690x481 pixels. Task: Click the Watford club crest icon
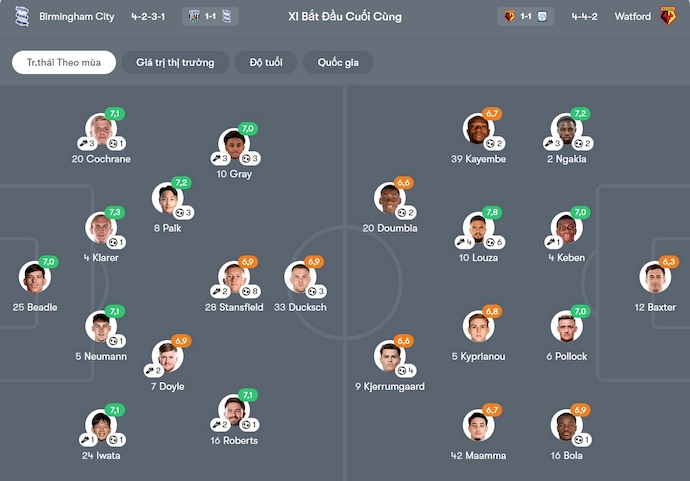(668, 16)
